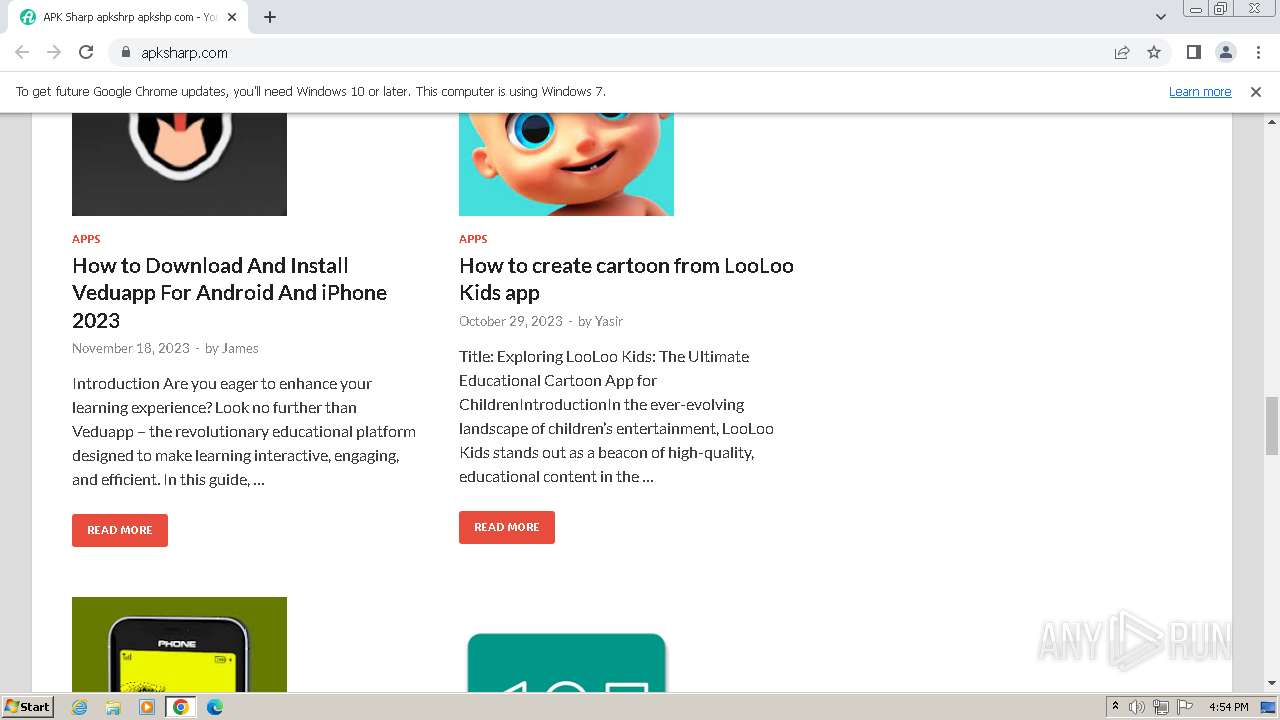Launch Internet Explorer from taskbar
Image resolution: width=1280 pixels, height=720 pixels.
(80, 707)
